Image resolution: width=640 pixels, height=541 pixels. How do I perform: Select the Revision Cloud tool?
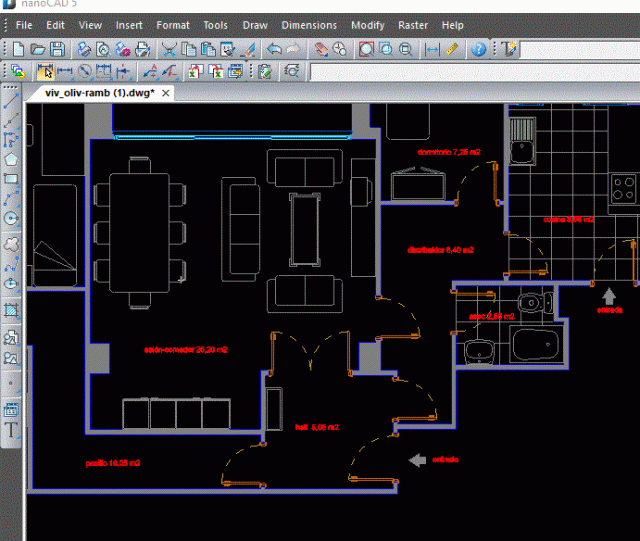tap(12, 242)
